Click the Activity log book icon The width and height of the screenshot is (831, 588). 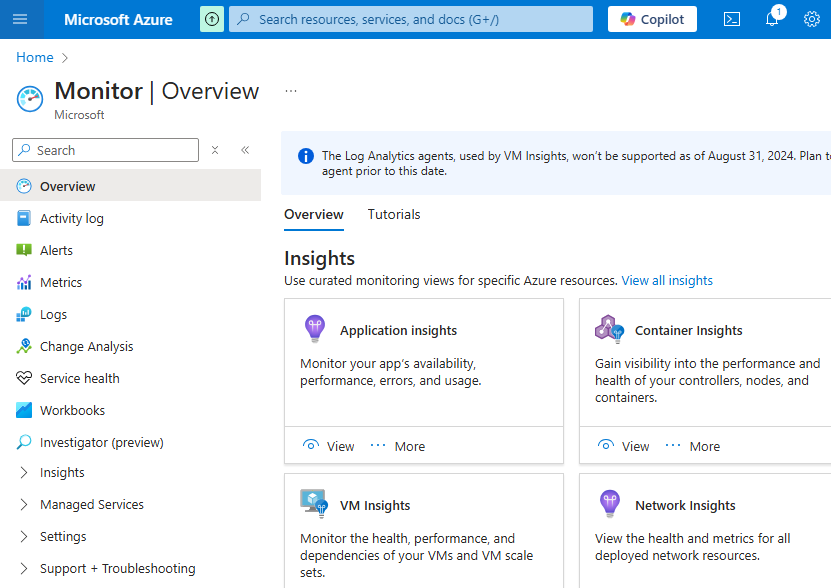[x=24, y=218]
